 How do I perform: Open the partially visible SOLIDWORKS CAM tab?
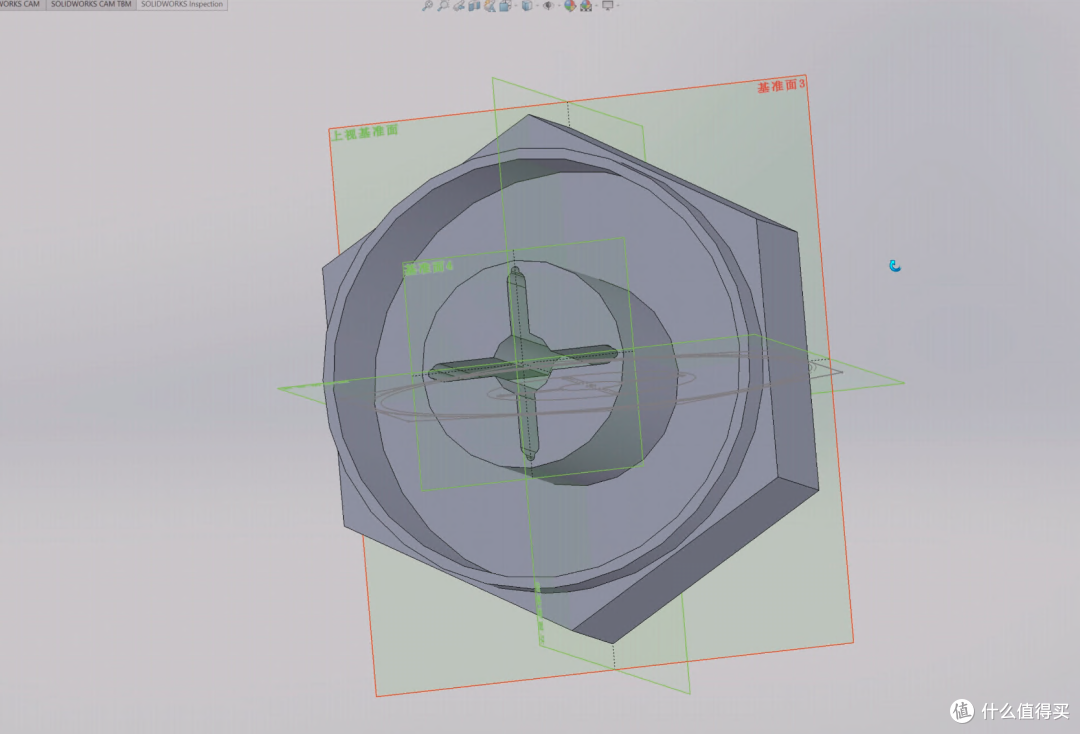pyautogui.click(x=21, y=4)
